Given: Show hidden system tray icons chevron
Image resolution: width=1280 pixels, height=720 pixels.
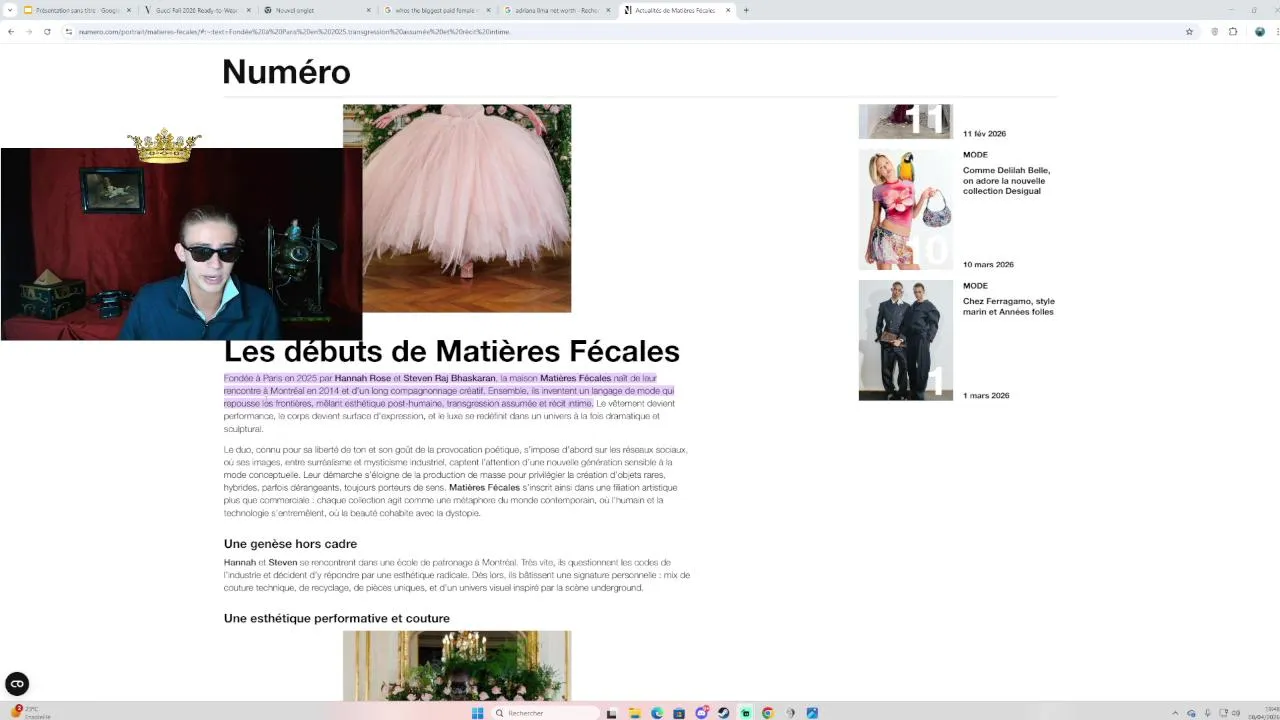Looking at the screenshot, I should tap(1175, 713).
